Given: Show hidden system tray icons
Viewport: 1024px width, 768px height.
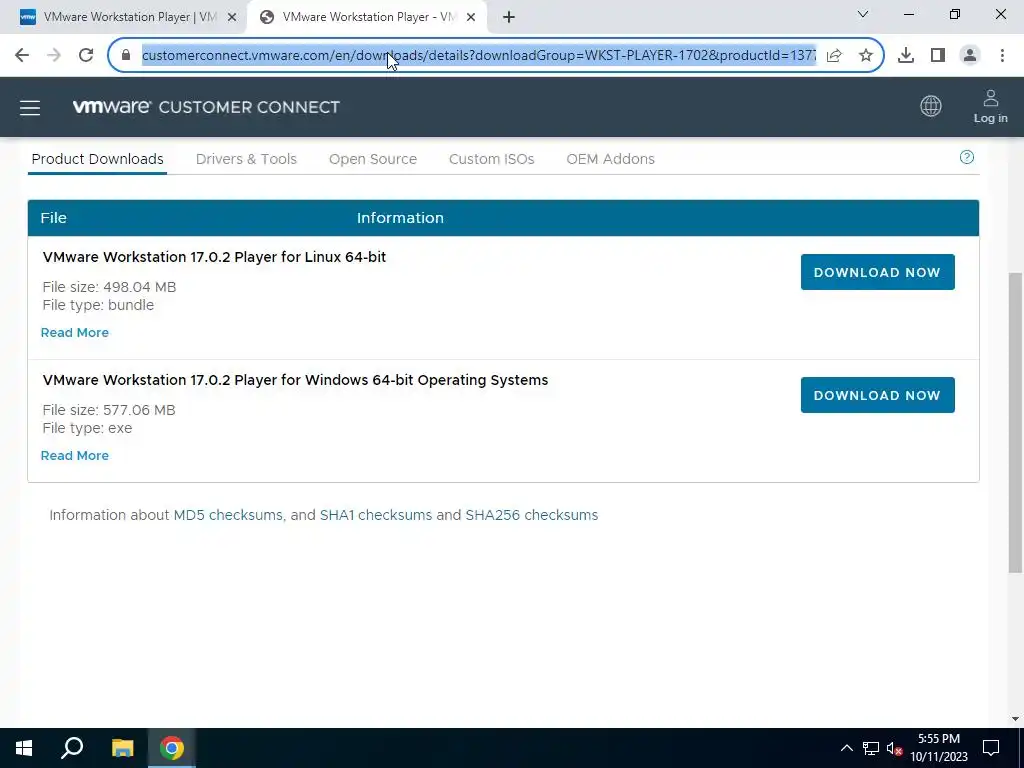Looking at the screenshot, I should pos(846,748).
